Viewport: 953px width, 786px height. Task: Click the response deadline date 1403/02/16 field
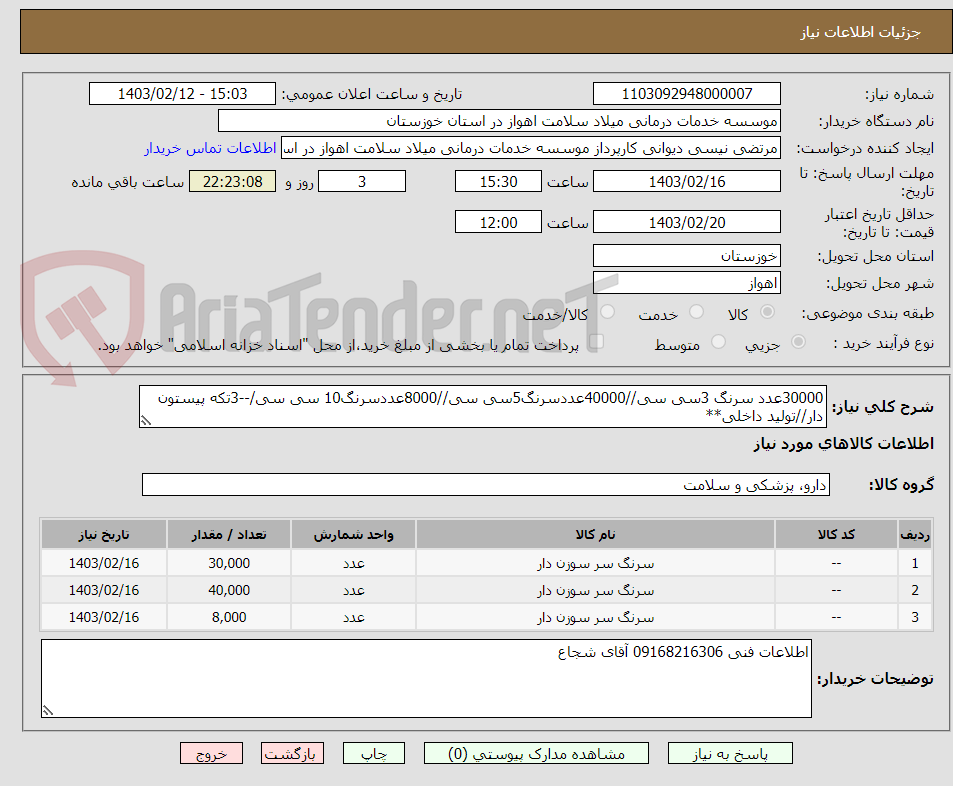tap(687, 181)
